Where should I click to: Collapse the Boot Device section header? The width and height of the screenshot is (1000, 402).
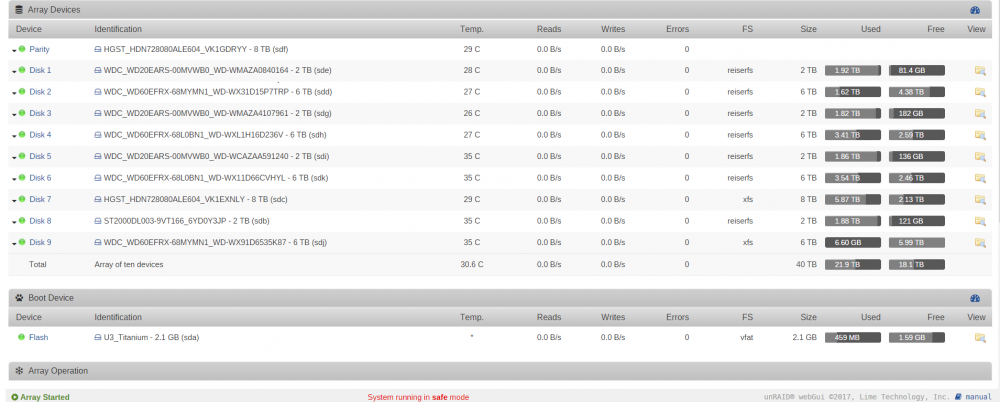pos(500,298)
